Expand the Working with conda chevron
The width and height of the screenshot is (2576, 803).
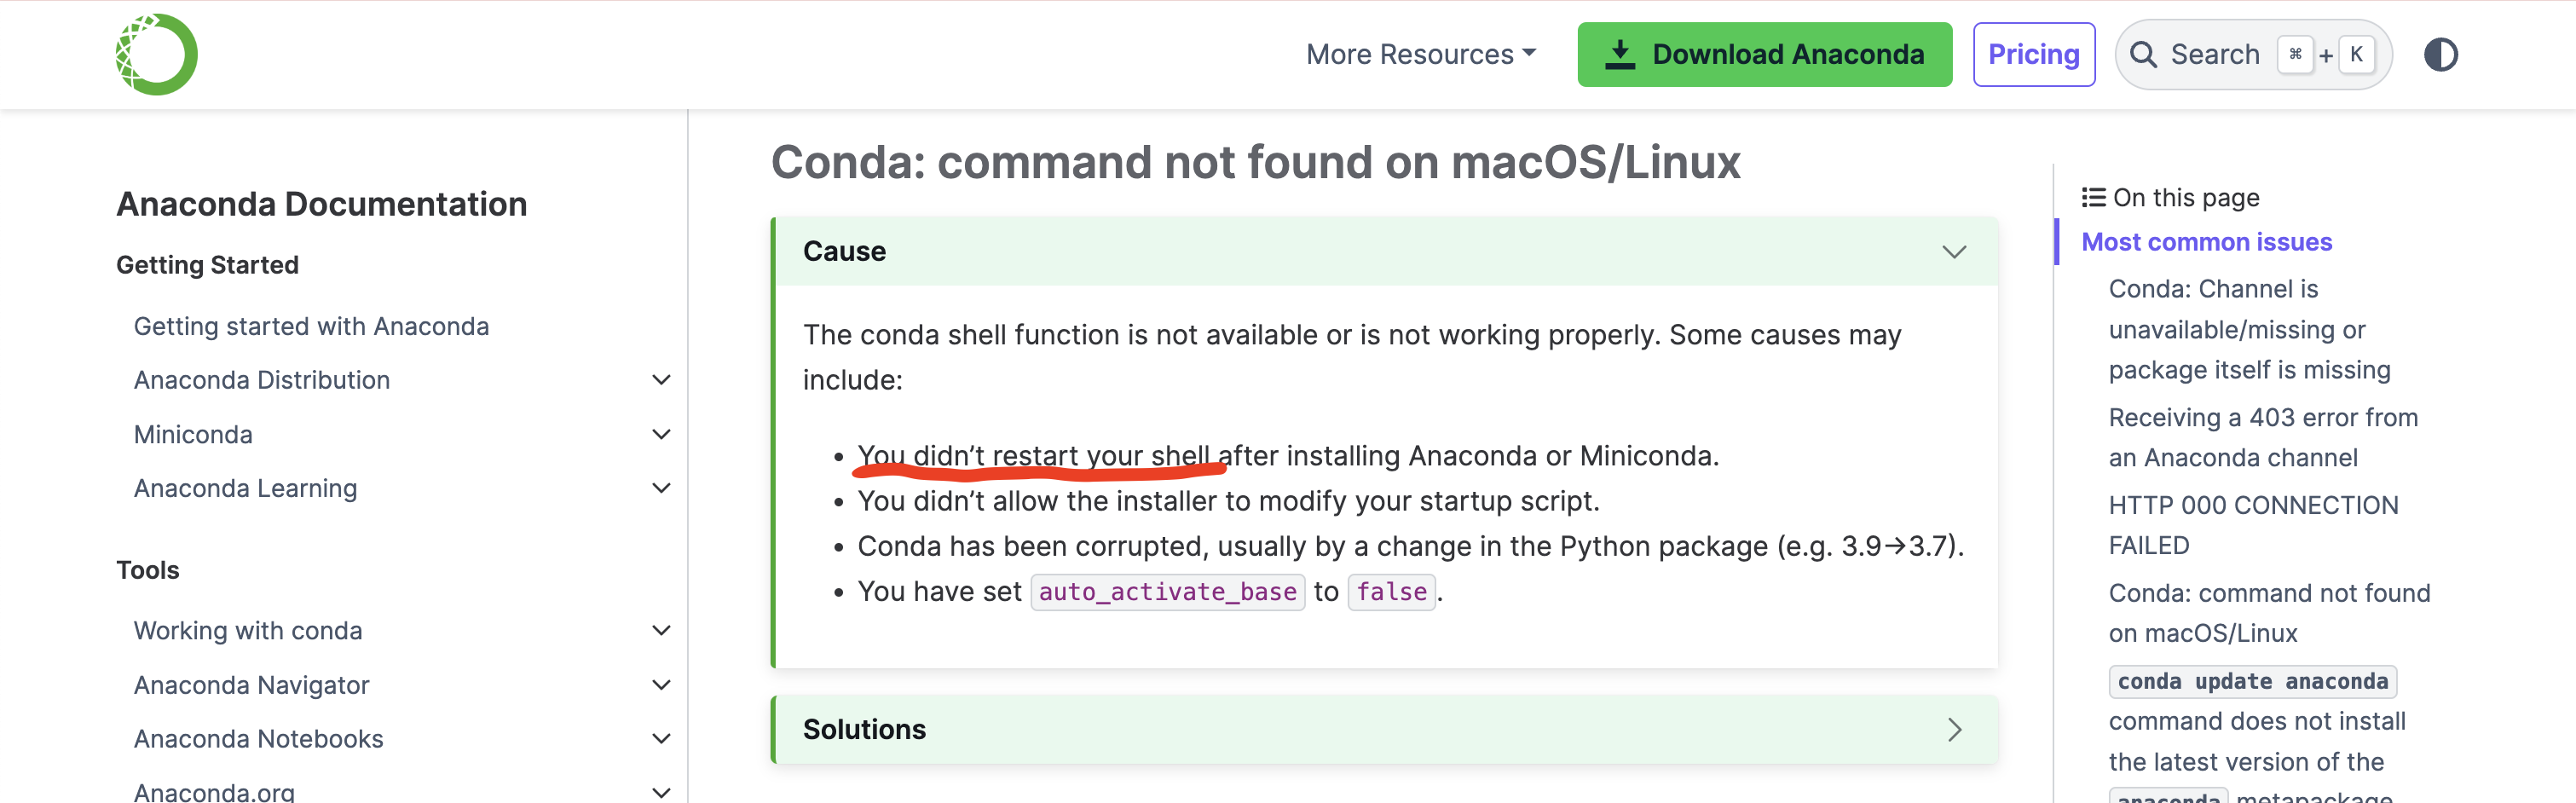click(661, 630)
